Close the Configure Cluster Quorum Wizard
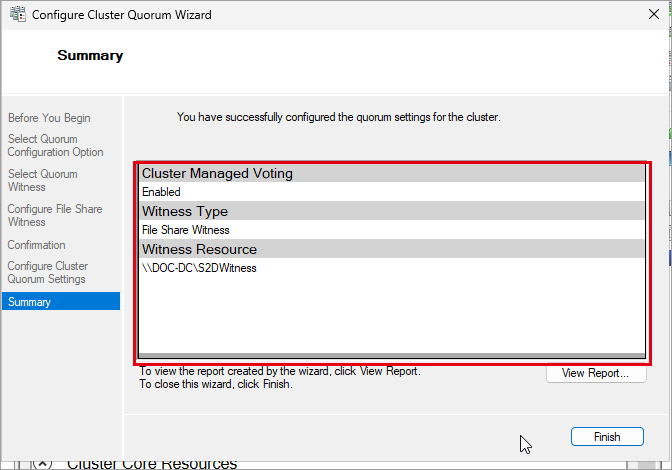 pos(654,15)
